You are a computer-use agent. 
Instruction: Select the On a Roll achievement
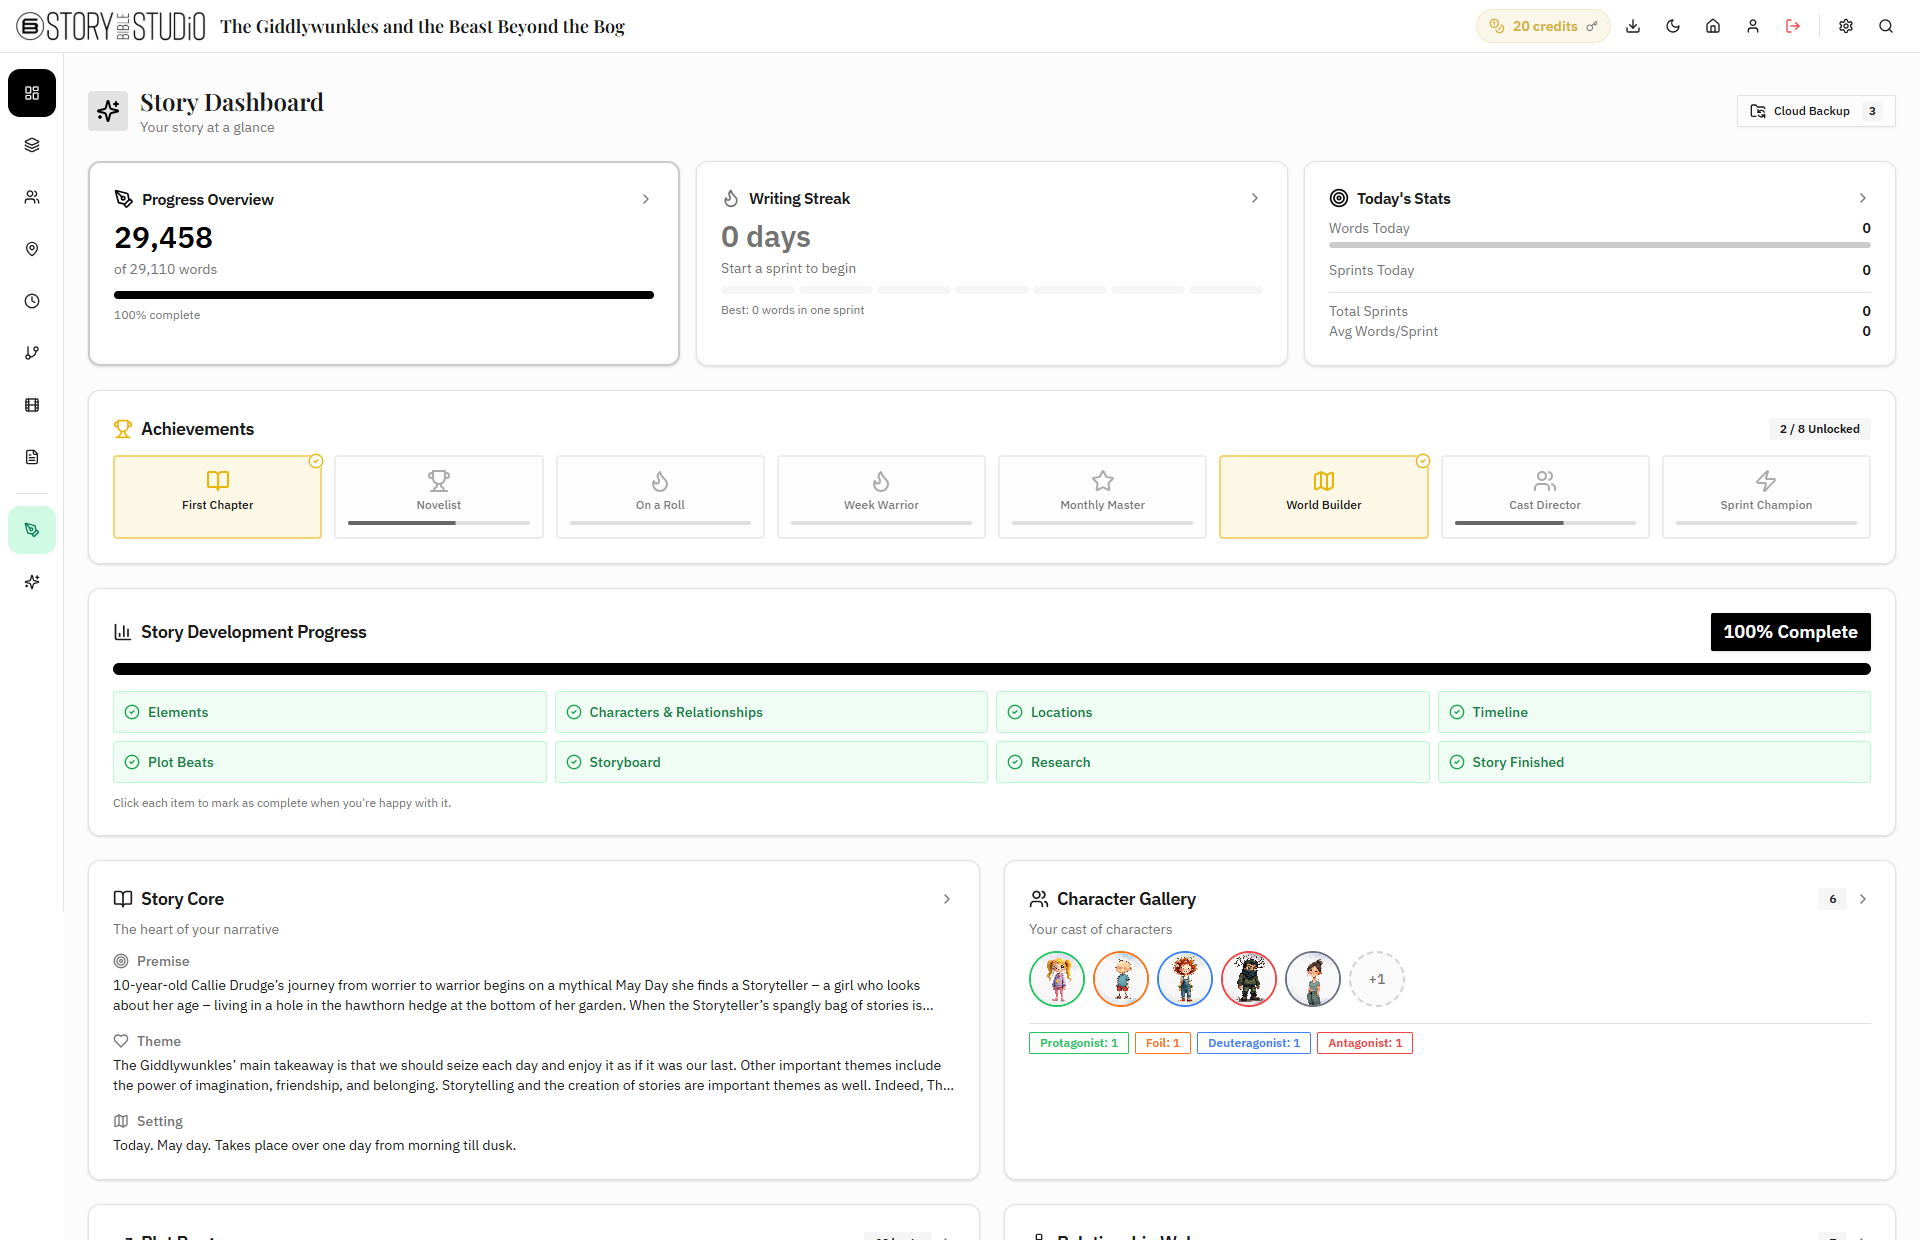pos(660,497)
